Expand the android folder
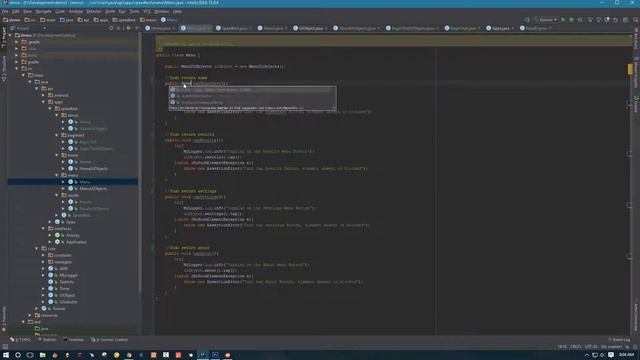The width and height of the screenshot is (640, 360). click(43, 95)
